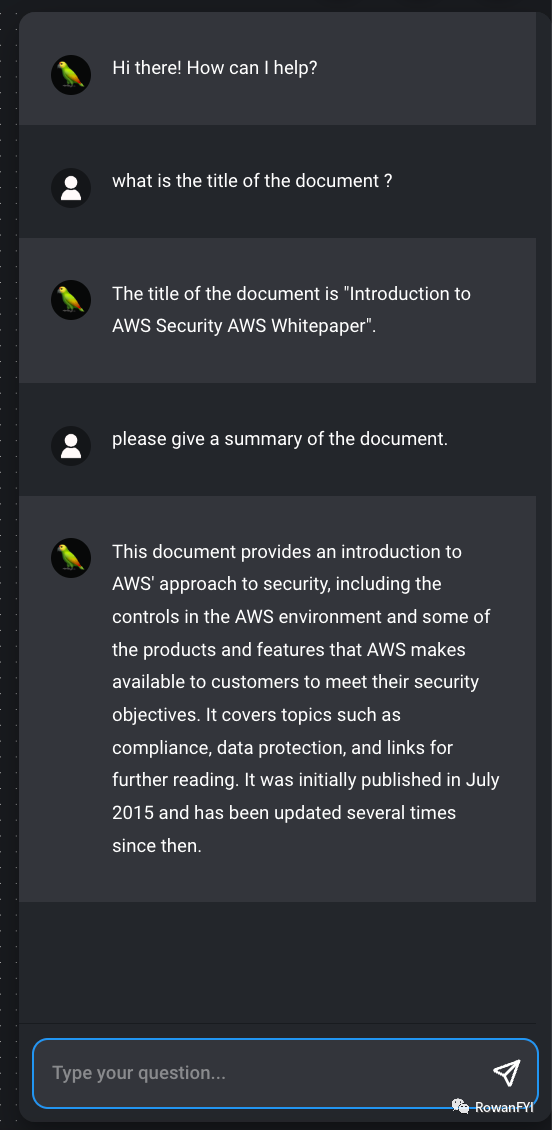Click the "since then." closing line

[x=156, y=845]
